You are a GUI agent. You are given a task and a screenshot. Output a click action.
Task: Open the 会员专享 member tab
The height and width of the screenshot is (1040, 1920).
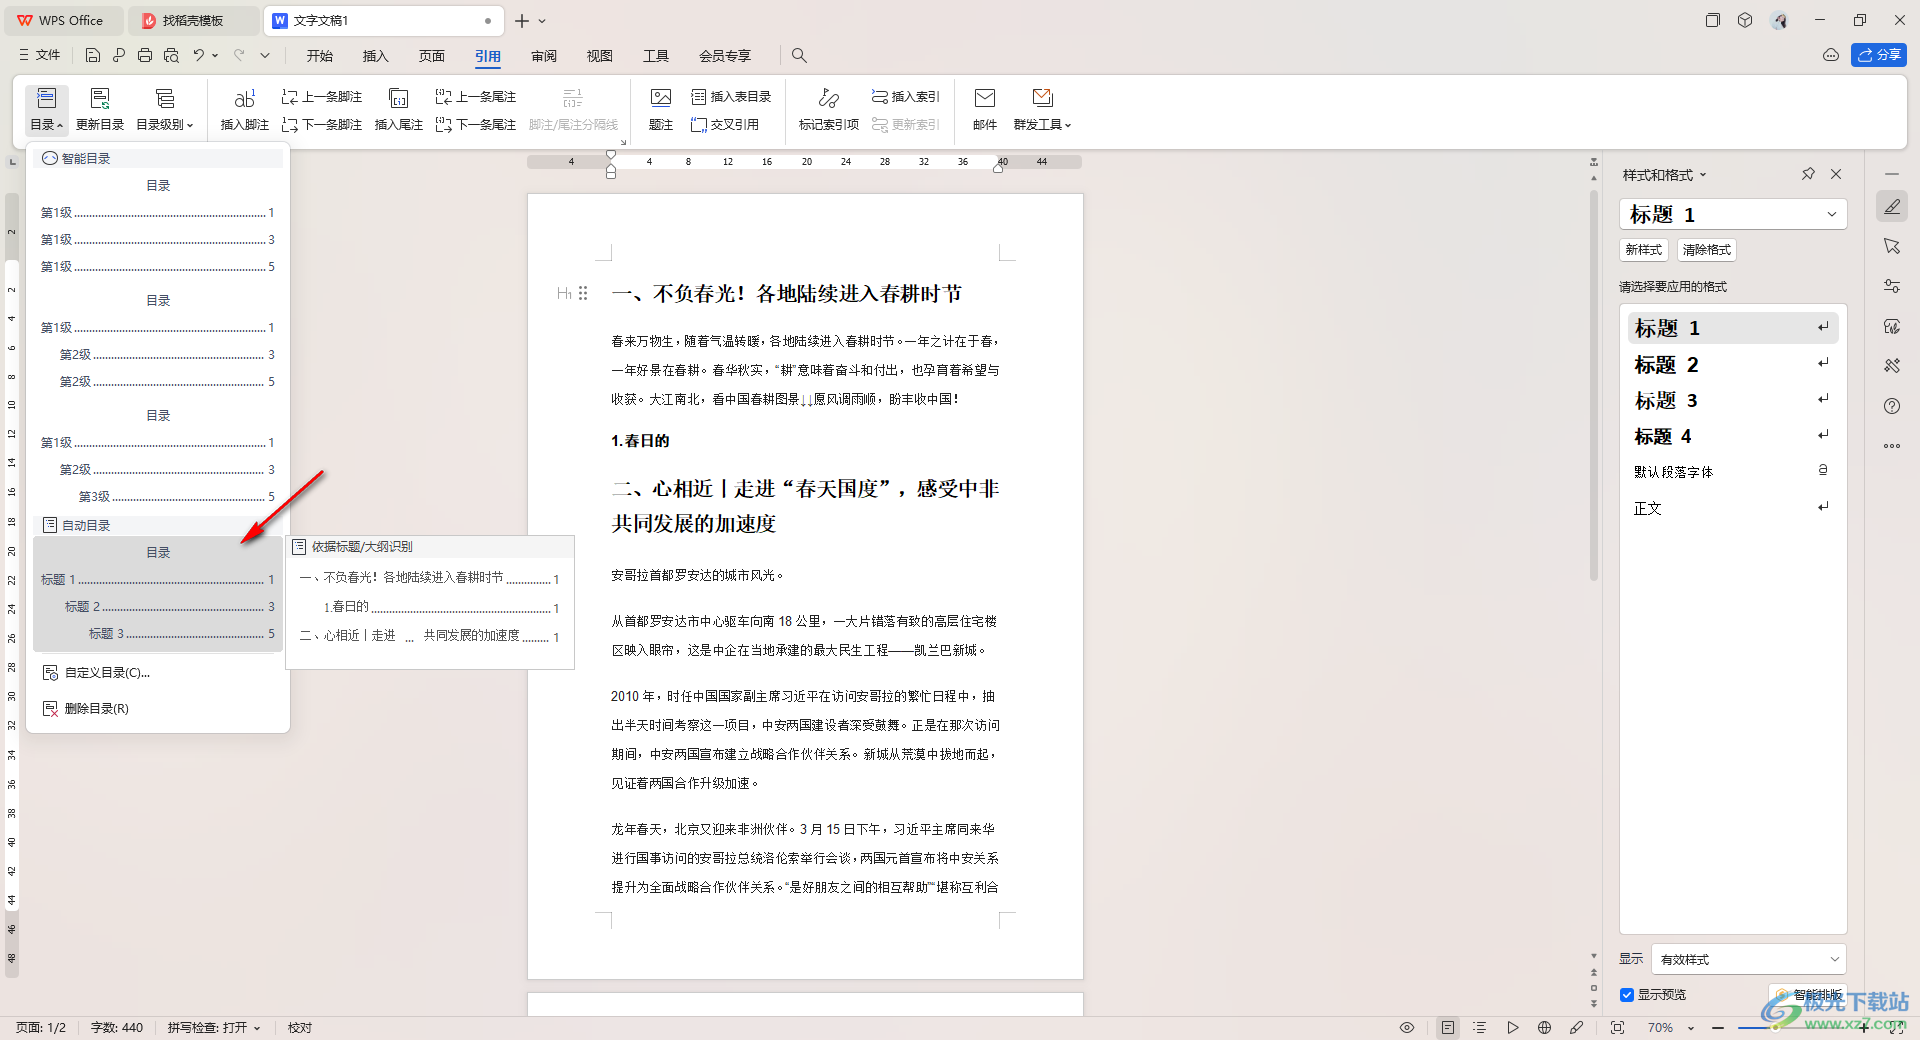click(x=725, y=56)
